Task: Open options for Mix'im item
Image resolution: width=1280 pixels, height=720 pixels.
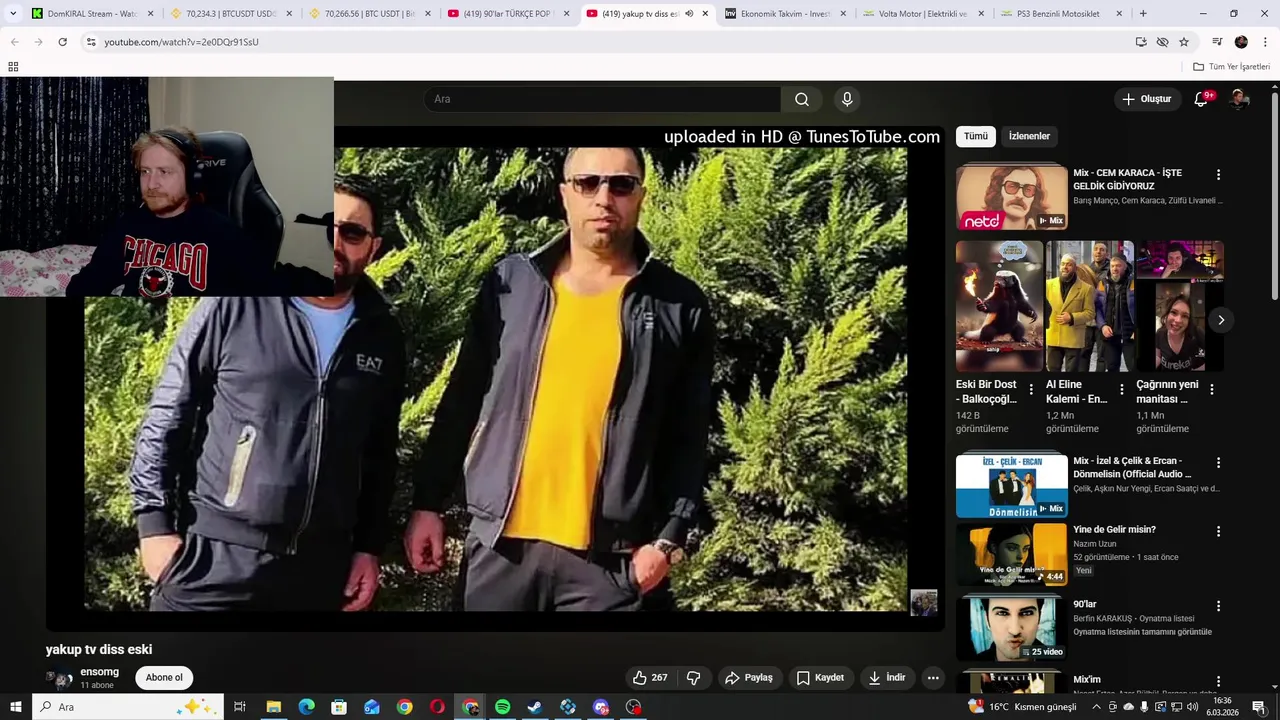Action: [1218, 681]
